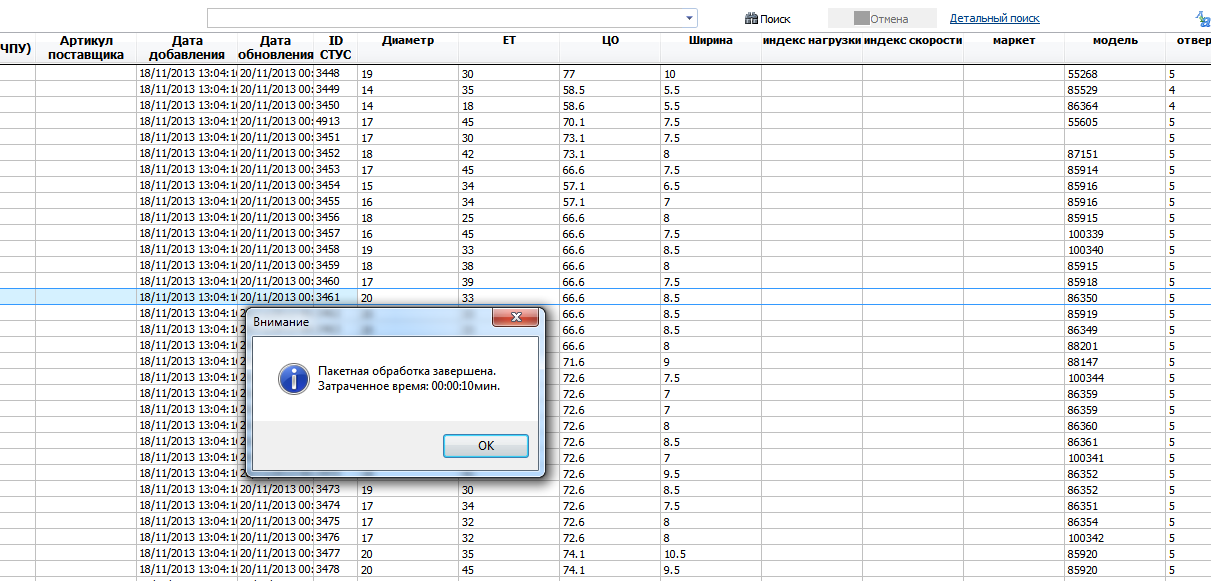Viewport: 1211px width, 581px height.
Task: Click model value 86360
Action: tap(1083, 426)
